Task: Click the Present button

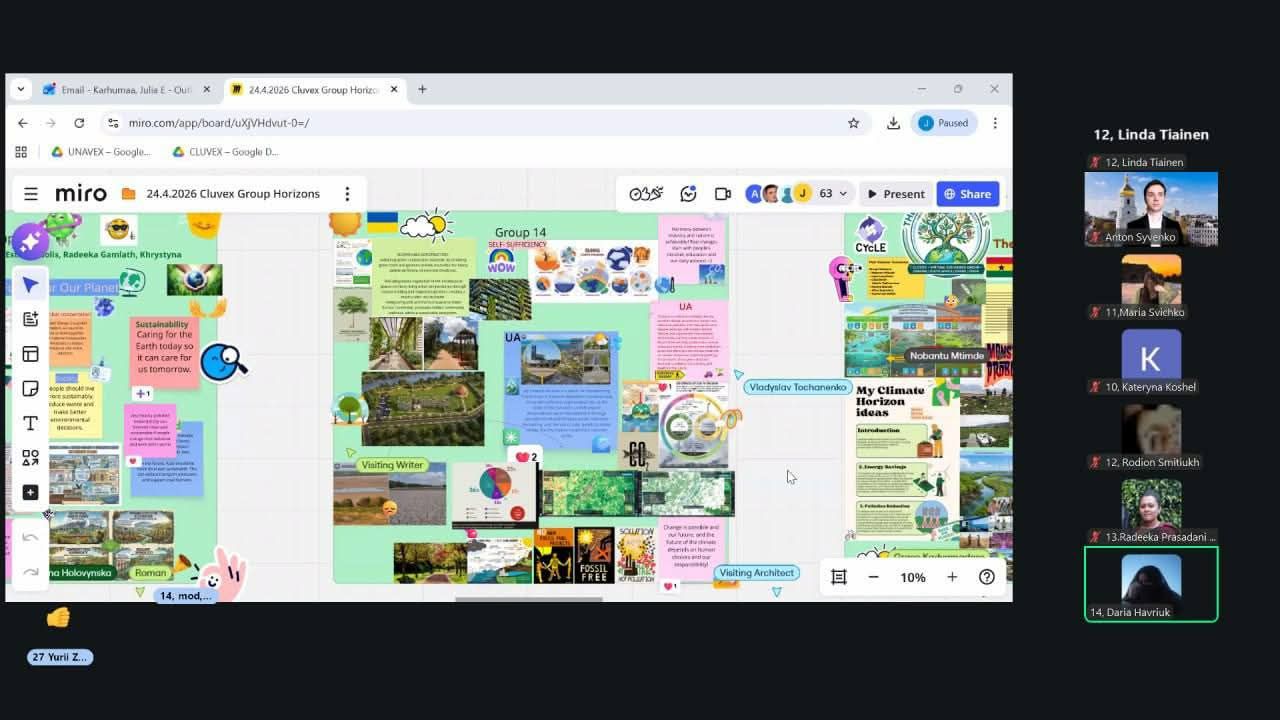Action: coord(895,194)
